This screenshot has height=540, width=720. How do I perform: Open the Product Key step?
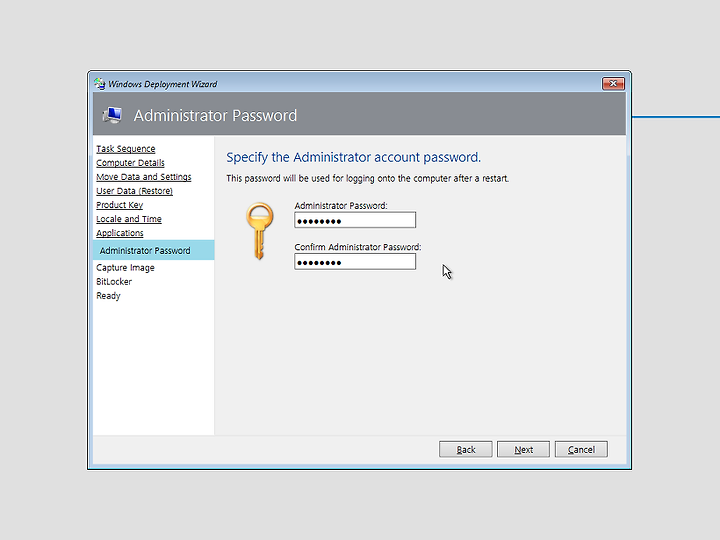coord(119,205)
